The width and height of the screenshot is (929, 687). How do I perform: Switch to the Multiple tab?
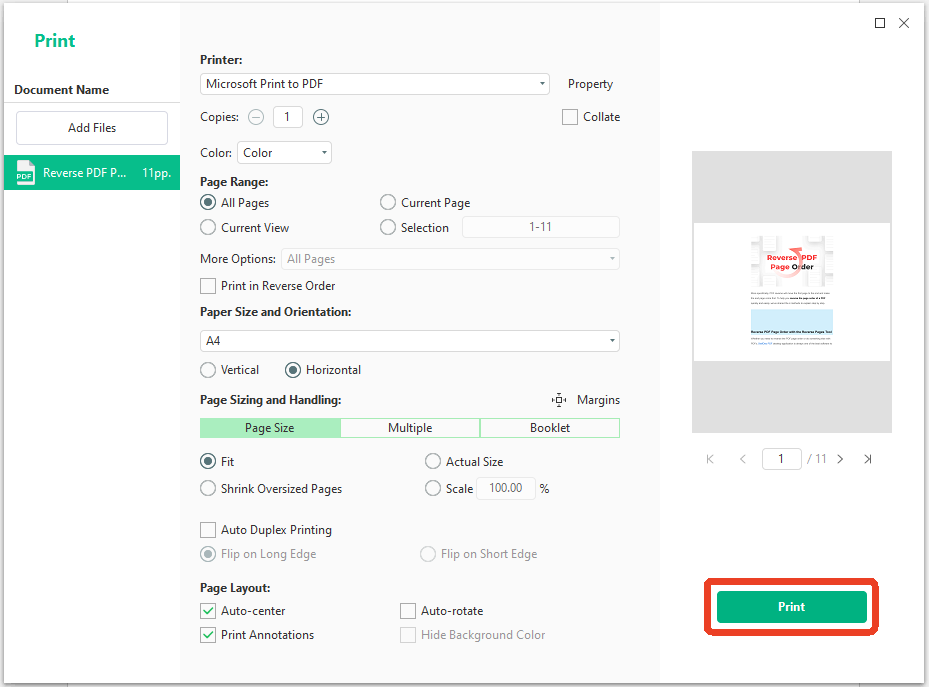point(410,428)
